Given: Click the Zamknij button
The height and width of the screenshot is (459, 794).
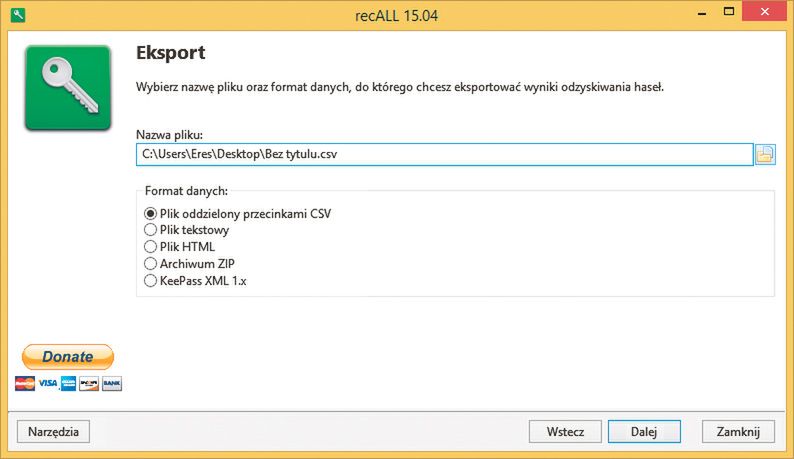Looking at the screenshot, I should [x=738, y=432].
